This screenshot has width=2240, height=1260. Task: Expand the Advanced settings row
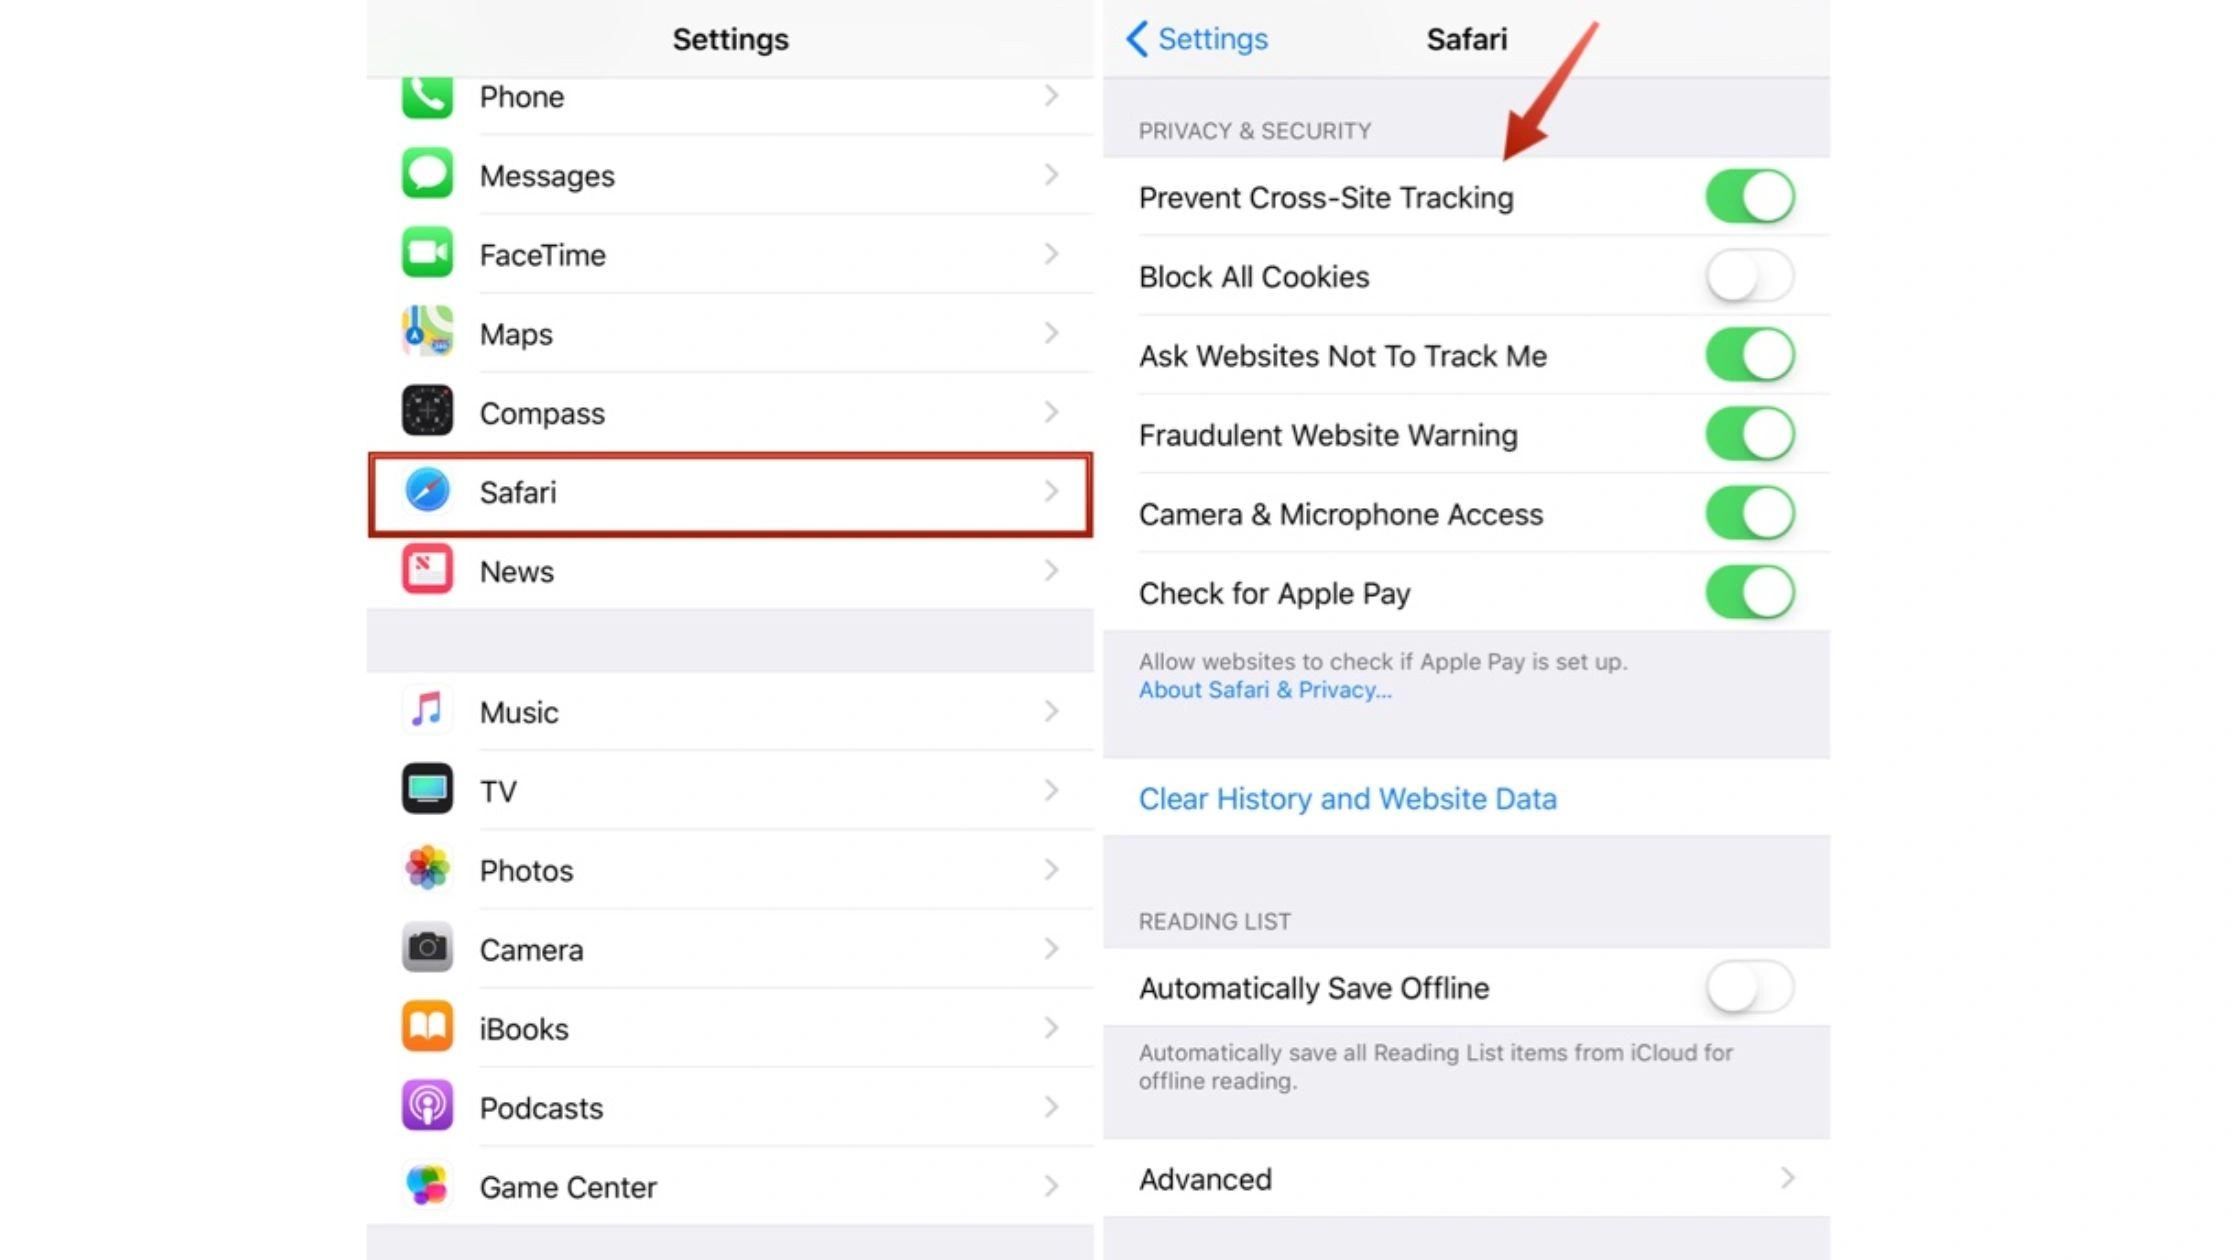point(1465,1178)
